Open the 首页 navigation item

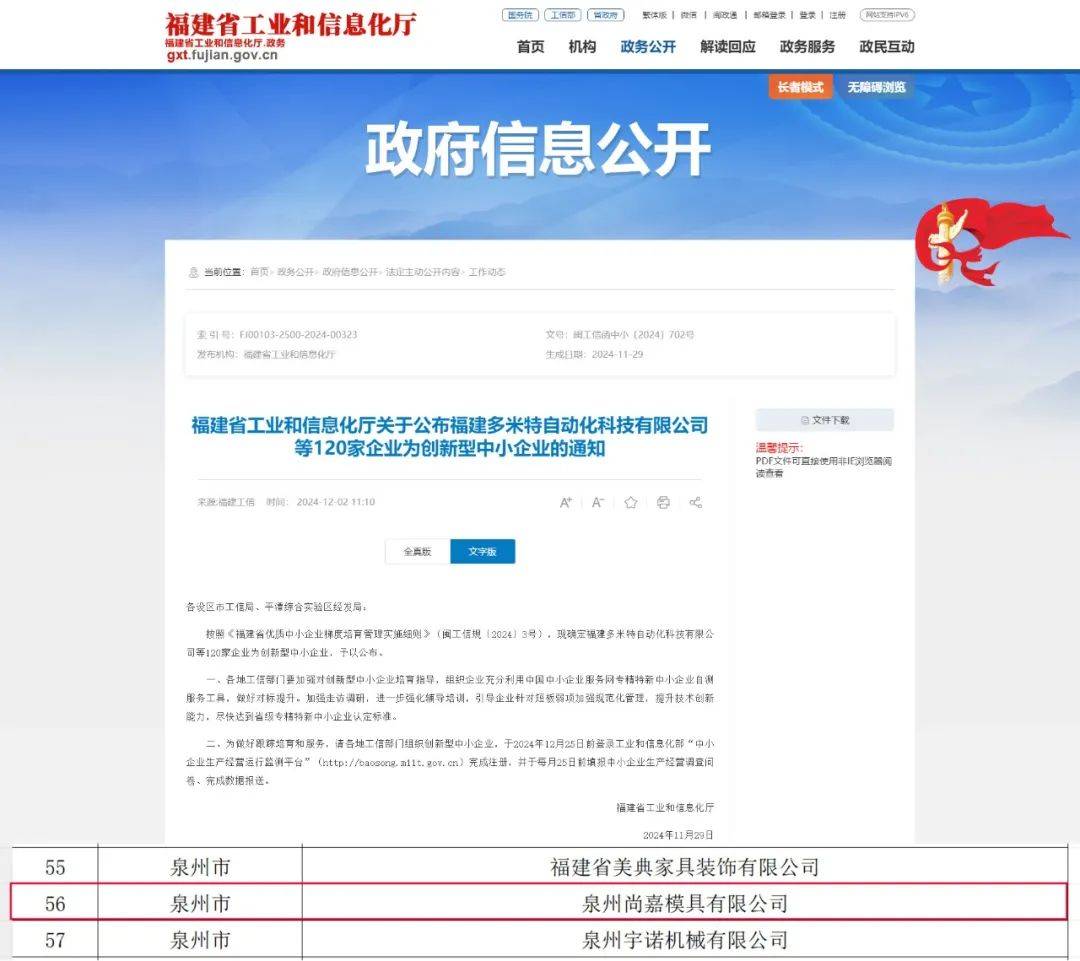[530, 47]
